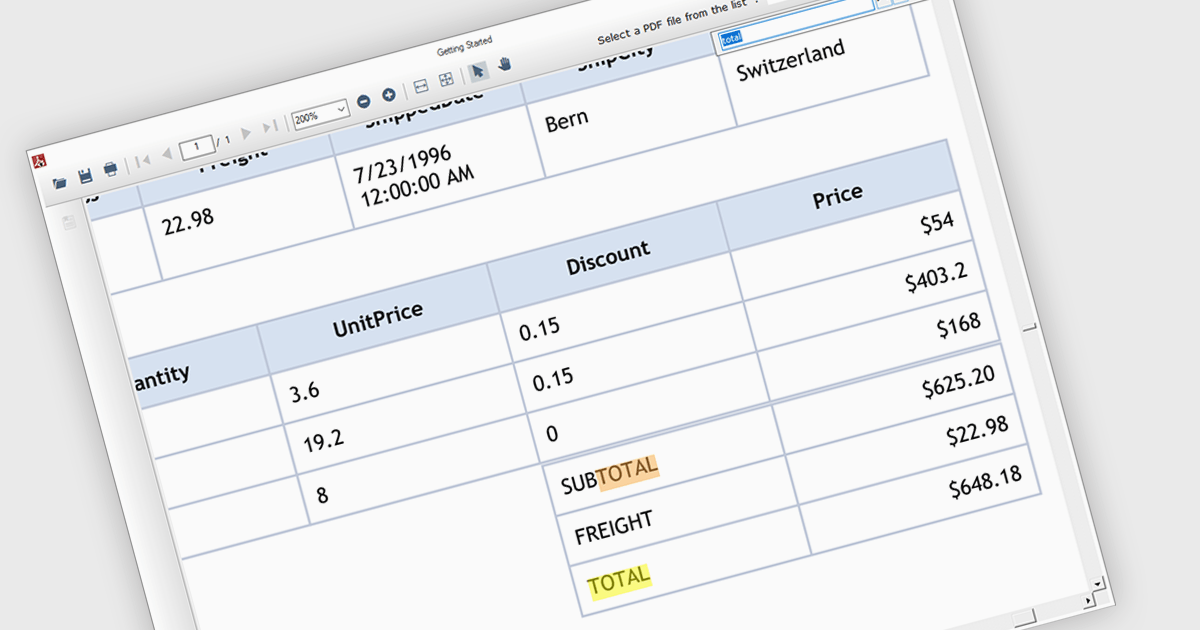Activate the arrow selection tool
1200x630 pixels.
pos(478,70)
